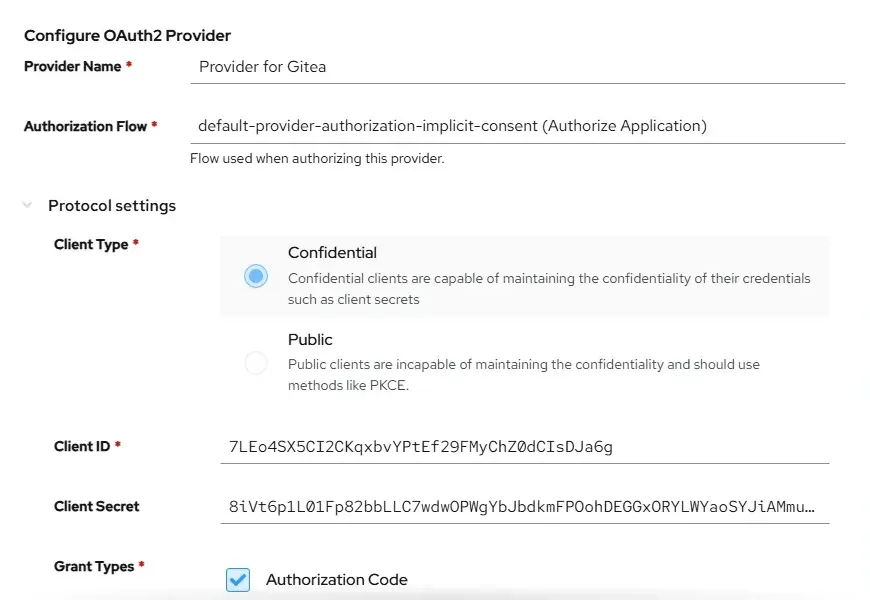
Task: Click the Confidential option title
Action: [x=332, y=253]
